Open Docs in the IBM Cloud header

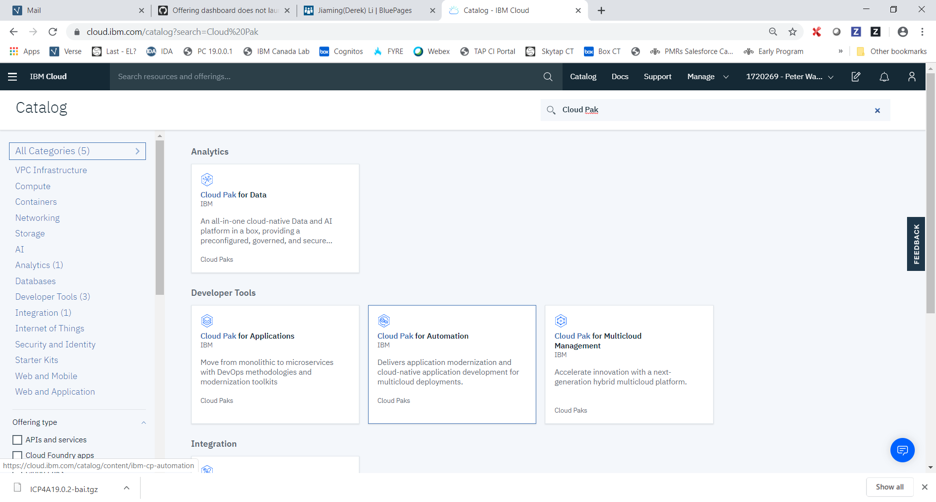point(620,76)
